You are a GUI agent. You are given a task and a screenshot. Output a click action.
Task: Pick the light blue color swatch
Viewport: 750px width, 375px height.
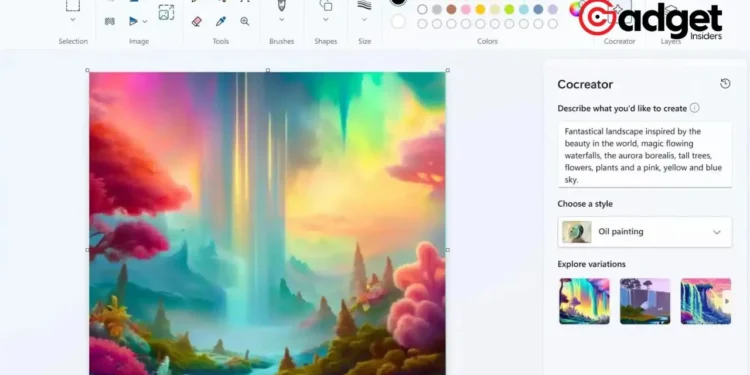click(524, 10)
